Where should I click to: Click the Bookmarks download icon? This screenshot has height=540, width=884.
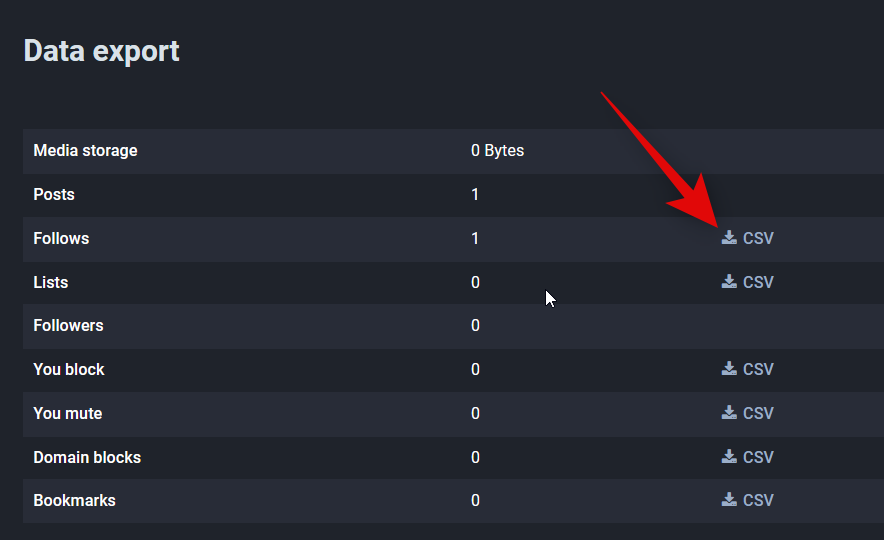729,499
